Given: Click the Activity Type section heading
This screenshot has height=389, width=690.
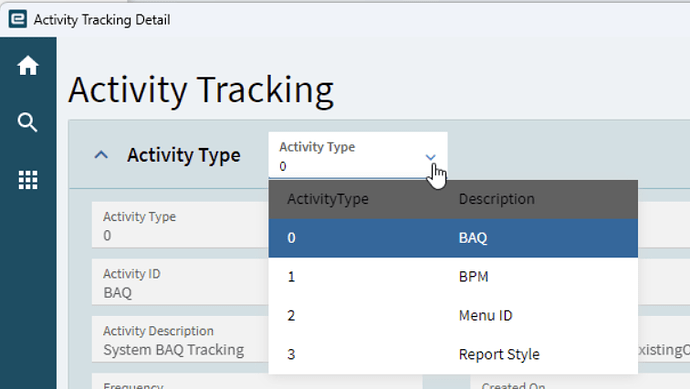Looking at the screenshot, I should [x=184, y=155].
